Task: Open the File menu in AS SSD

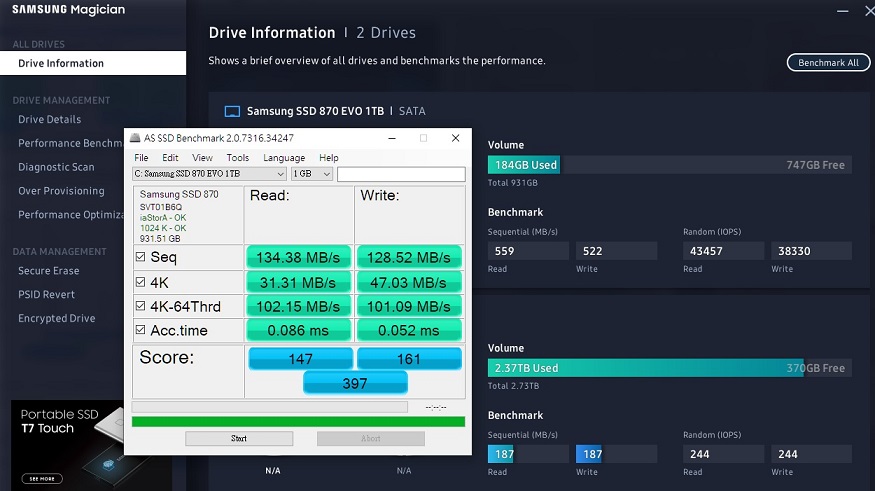Action: point(141,158)
